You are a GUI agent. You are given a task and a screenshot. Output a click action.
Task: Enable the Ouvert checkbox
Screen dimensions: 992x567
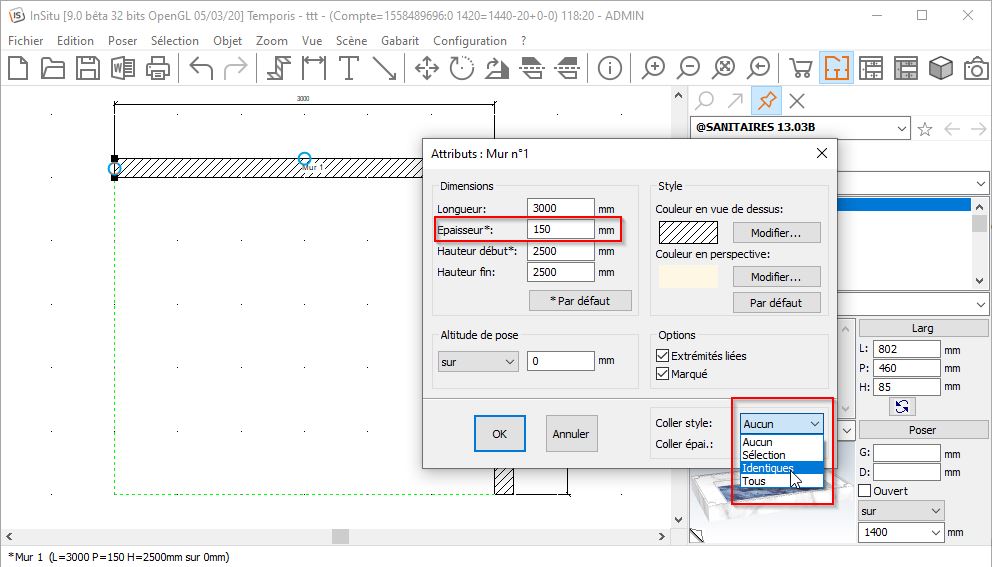(866, 491)
